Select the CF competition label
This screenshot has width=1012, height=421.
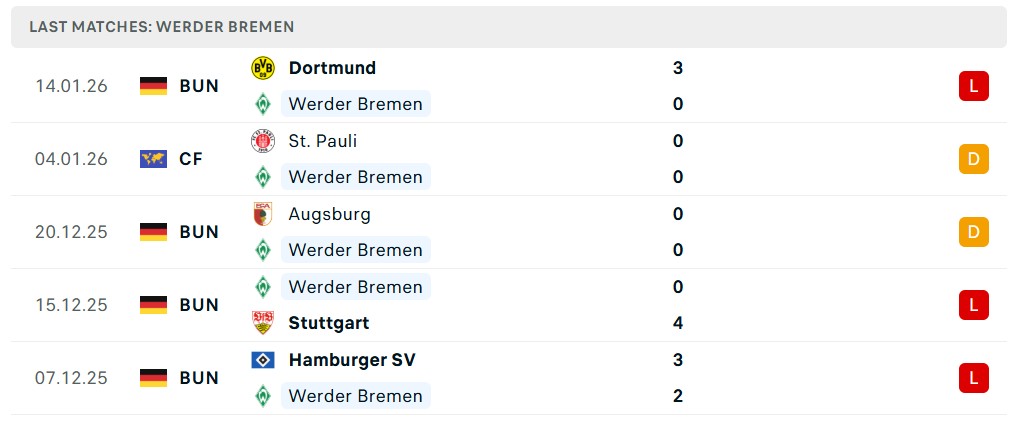tap(191, 159)
